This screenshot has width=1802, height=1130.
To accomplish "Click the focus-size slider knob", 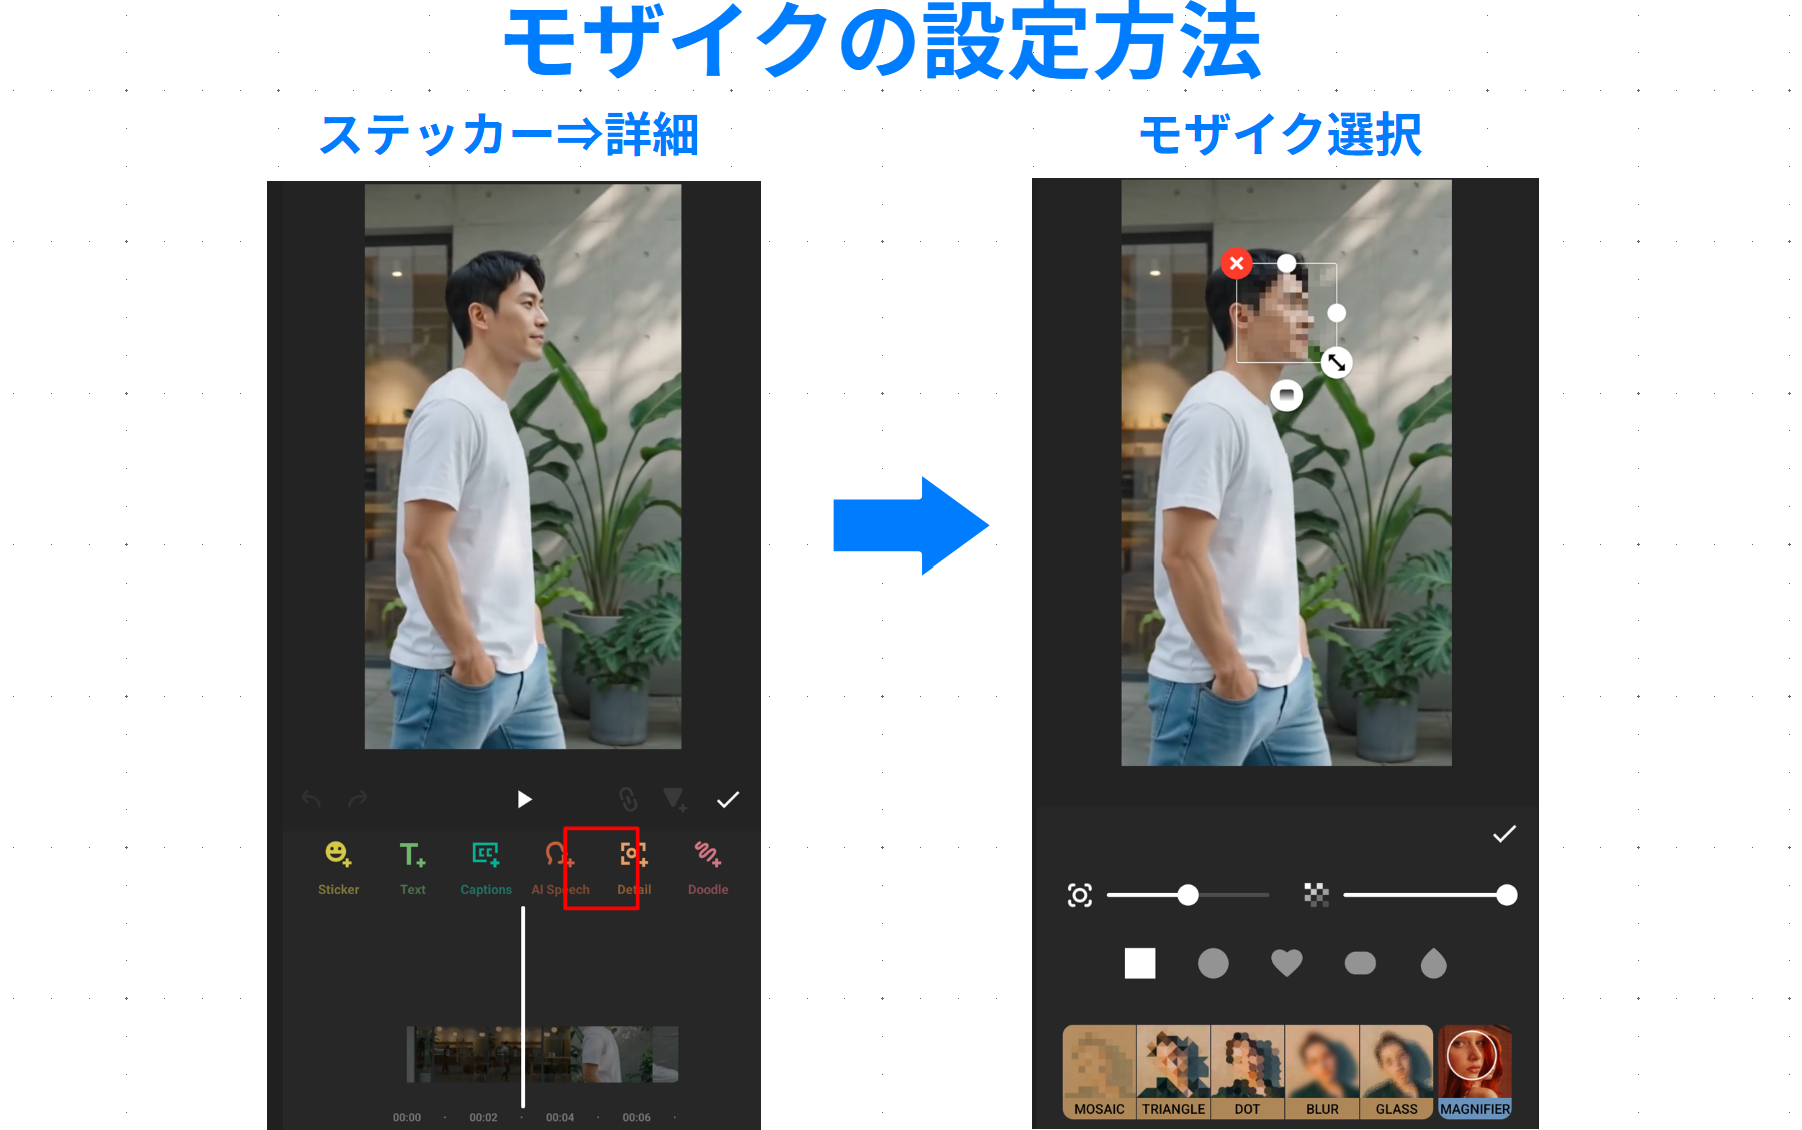I will coord(1187,895).
